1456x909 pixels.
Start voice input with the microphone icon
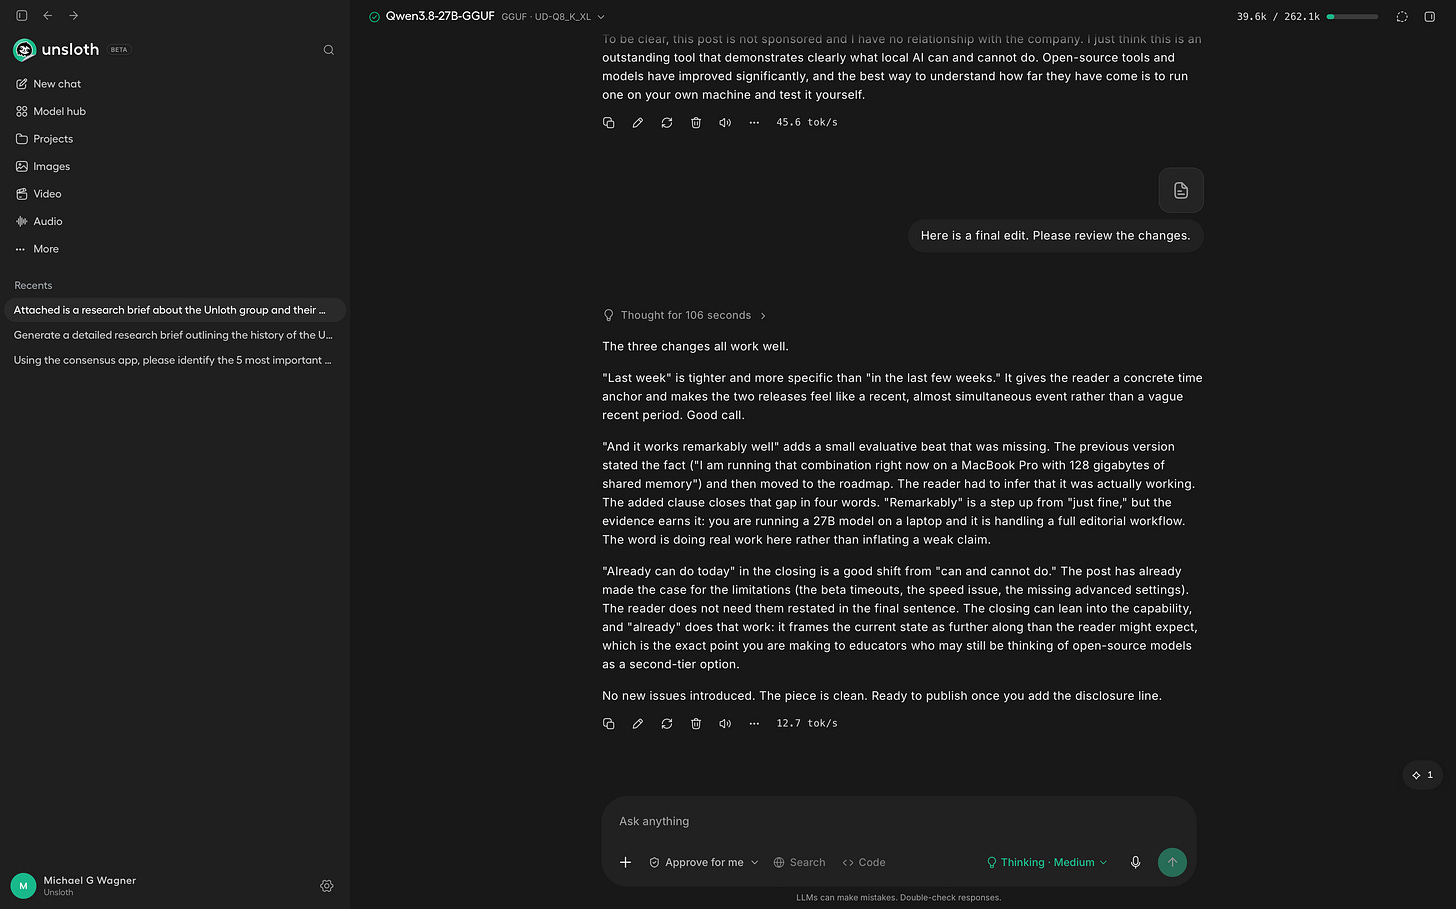(1135, 862)
